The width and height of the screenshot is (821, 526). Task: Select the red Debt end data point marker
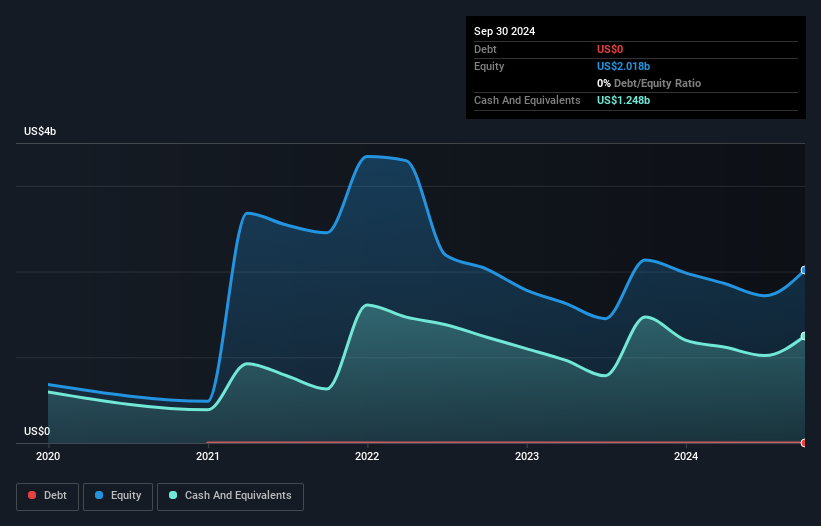click(804, 443)
